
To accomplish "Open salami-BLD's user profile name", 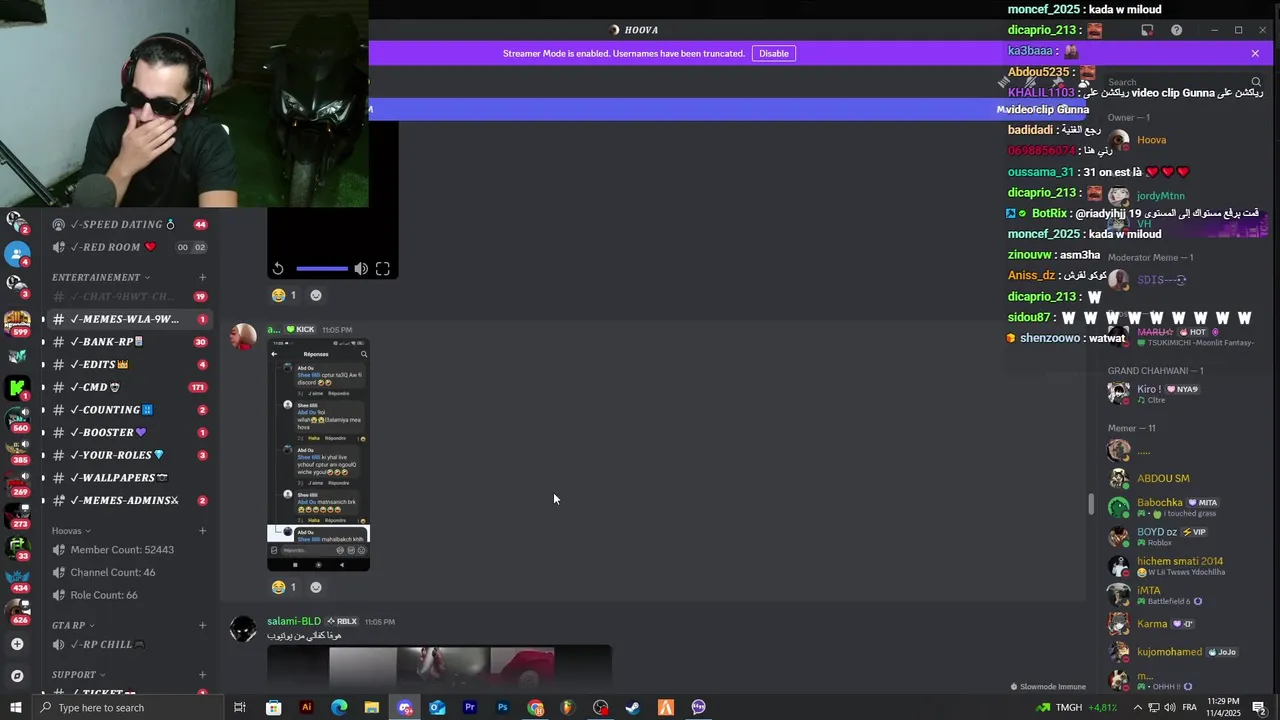I will point(294,621).
